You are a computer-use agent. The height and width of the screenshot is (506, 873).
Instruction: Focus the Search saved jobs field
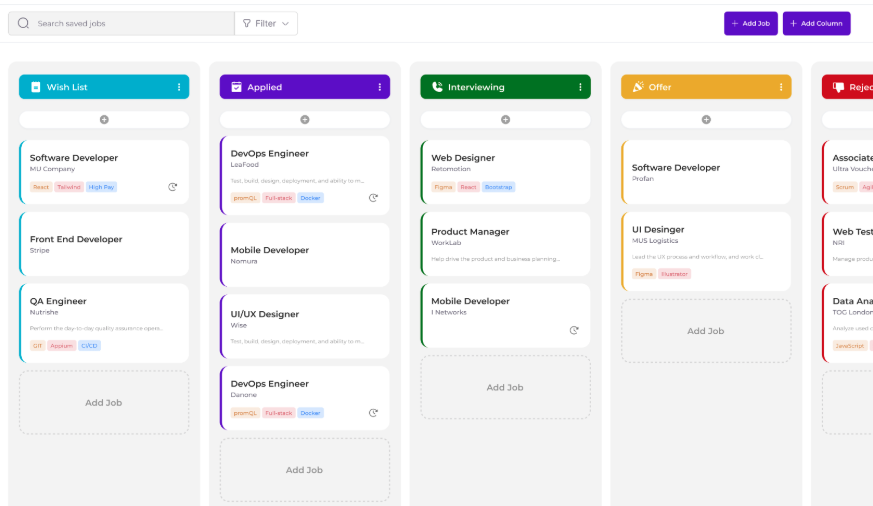tap(130, 23)
